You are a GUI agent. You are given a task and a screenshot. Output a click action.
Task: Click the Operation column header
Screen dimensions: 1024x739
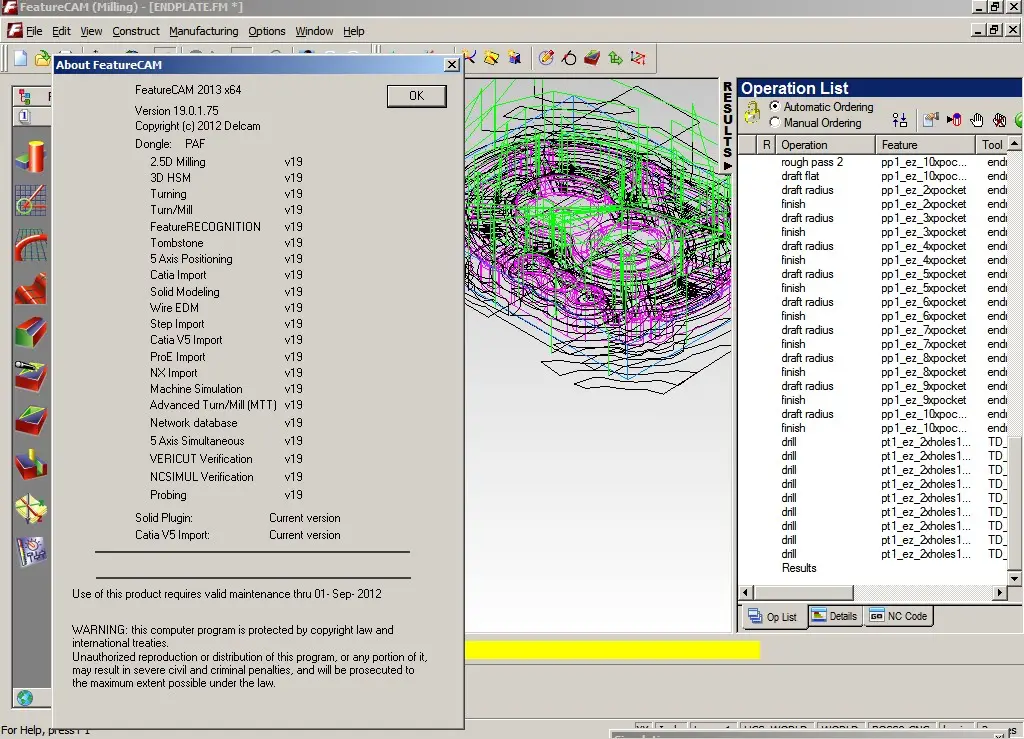(824, 144)
